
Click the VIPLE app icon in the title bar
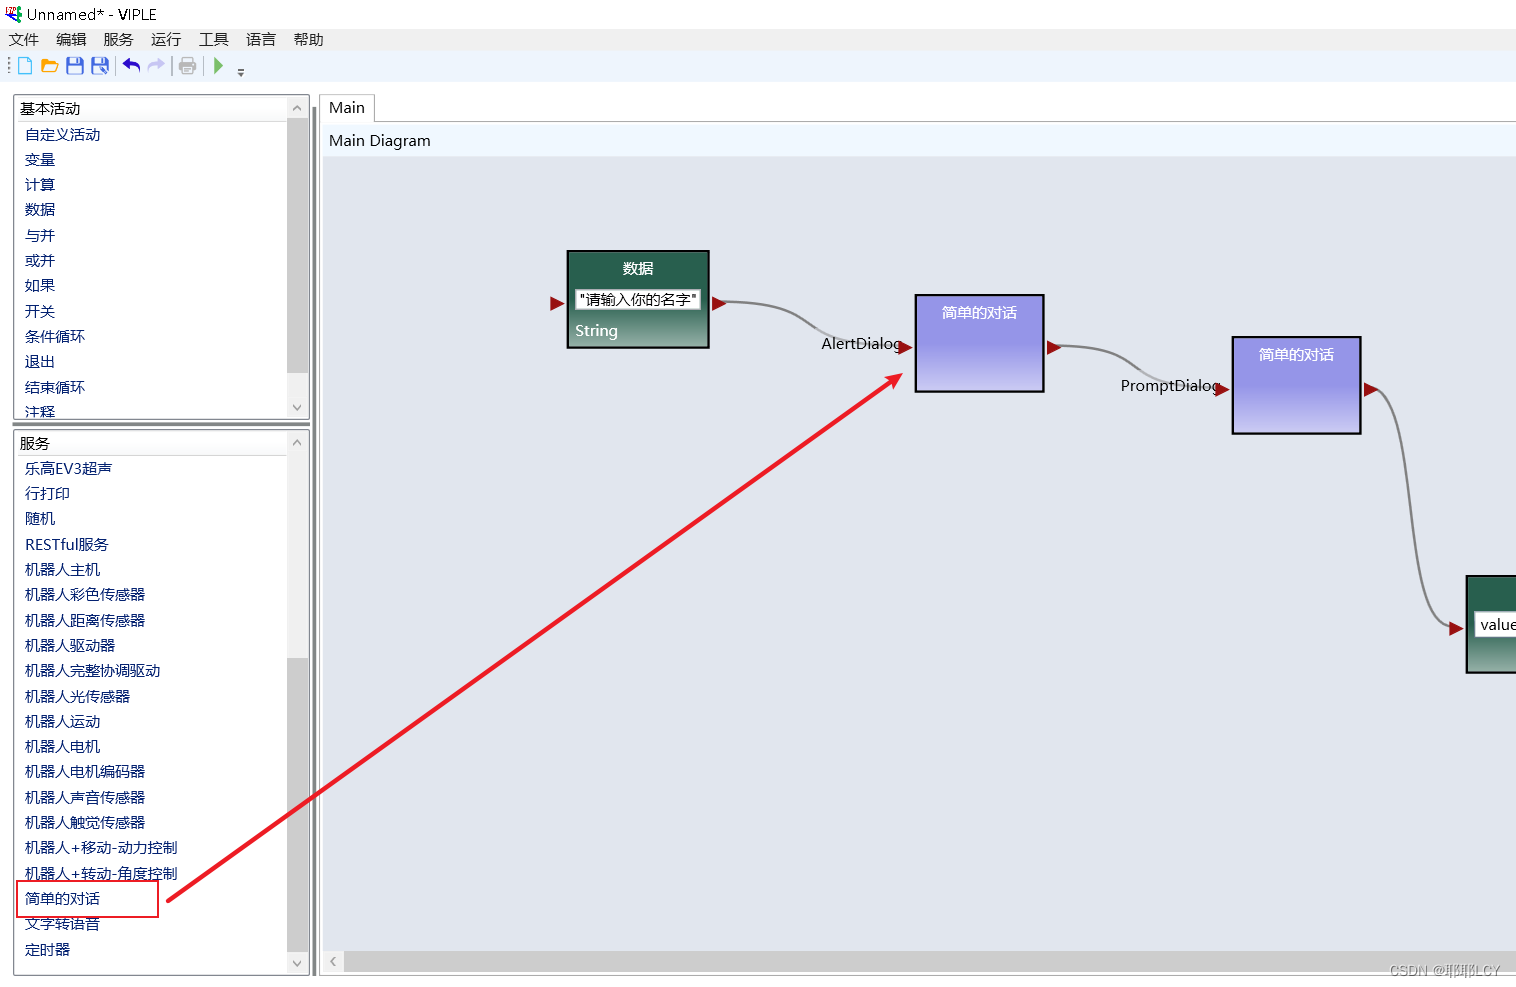click(13, 14)
